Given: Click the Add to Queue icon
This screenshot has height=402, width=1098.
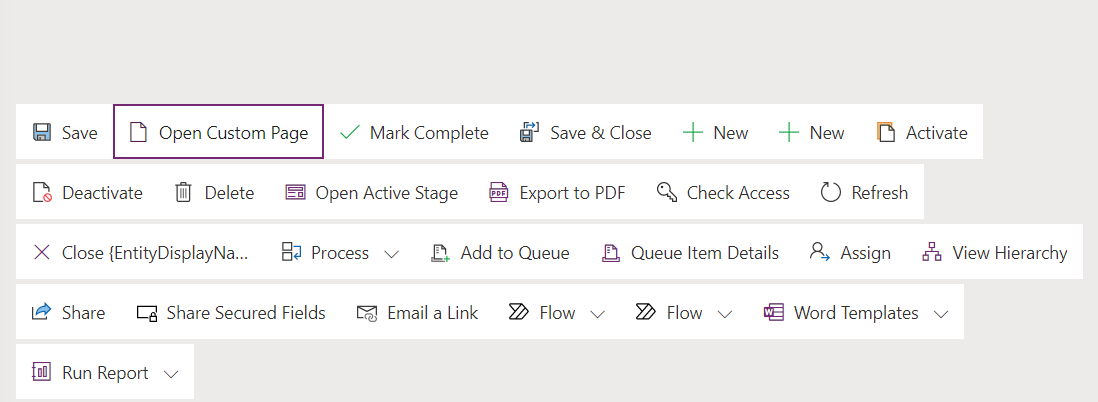Looking at the screenshot, I should (440, 253).
